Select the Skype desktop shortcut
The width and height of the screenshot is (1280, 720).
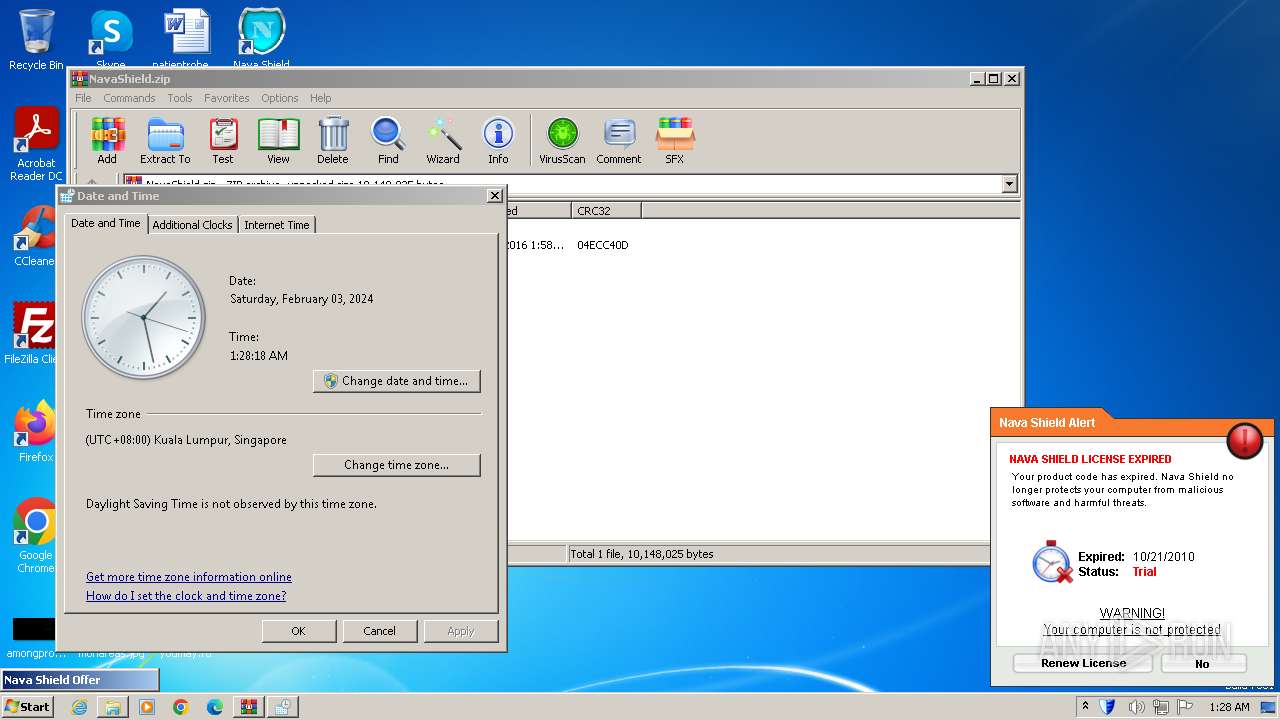111,40
